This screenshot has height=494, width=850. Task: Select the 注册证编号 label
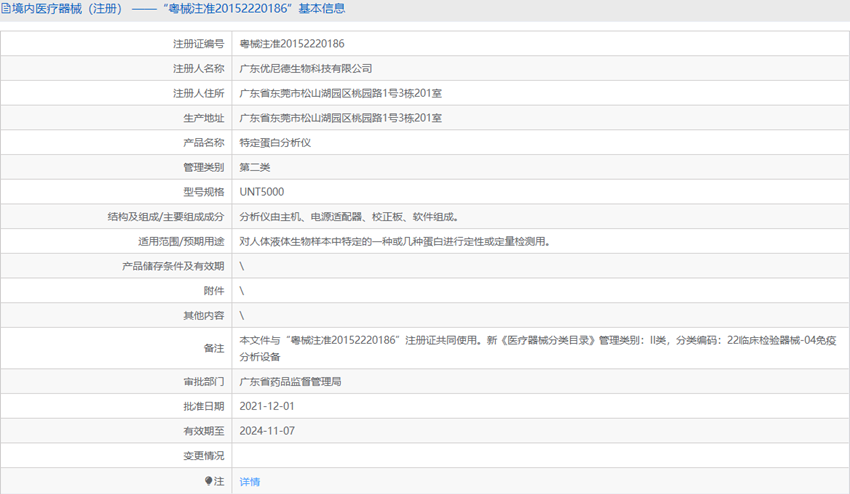click(x=198, y=44)
